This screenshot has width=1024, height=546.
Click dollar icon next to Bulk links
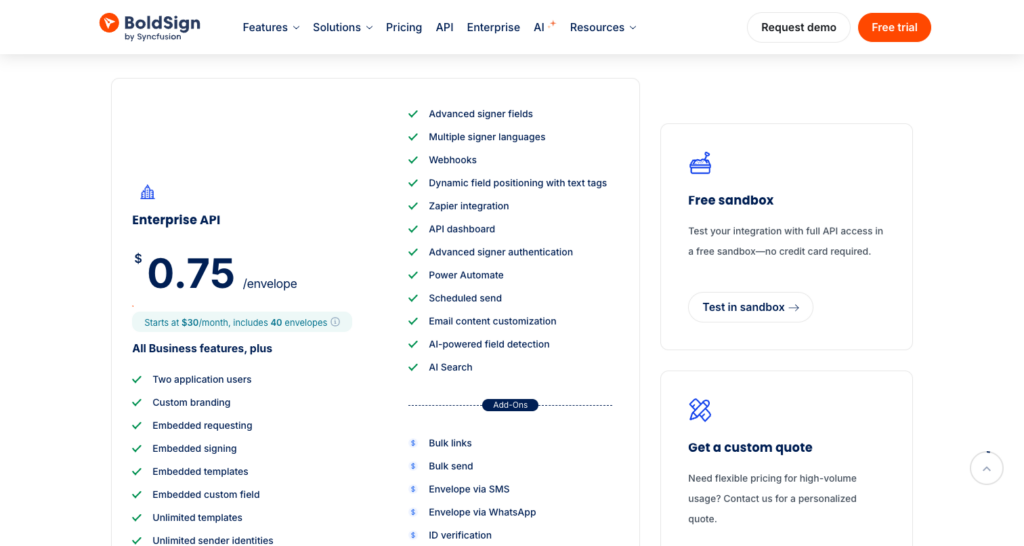[413, 443]
